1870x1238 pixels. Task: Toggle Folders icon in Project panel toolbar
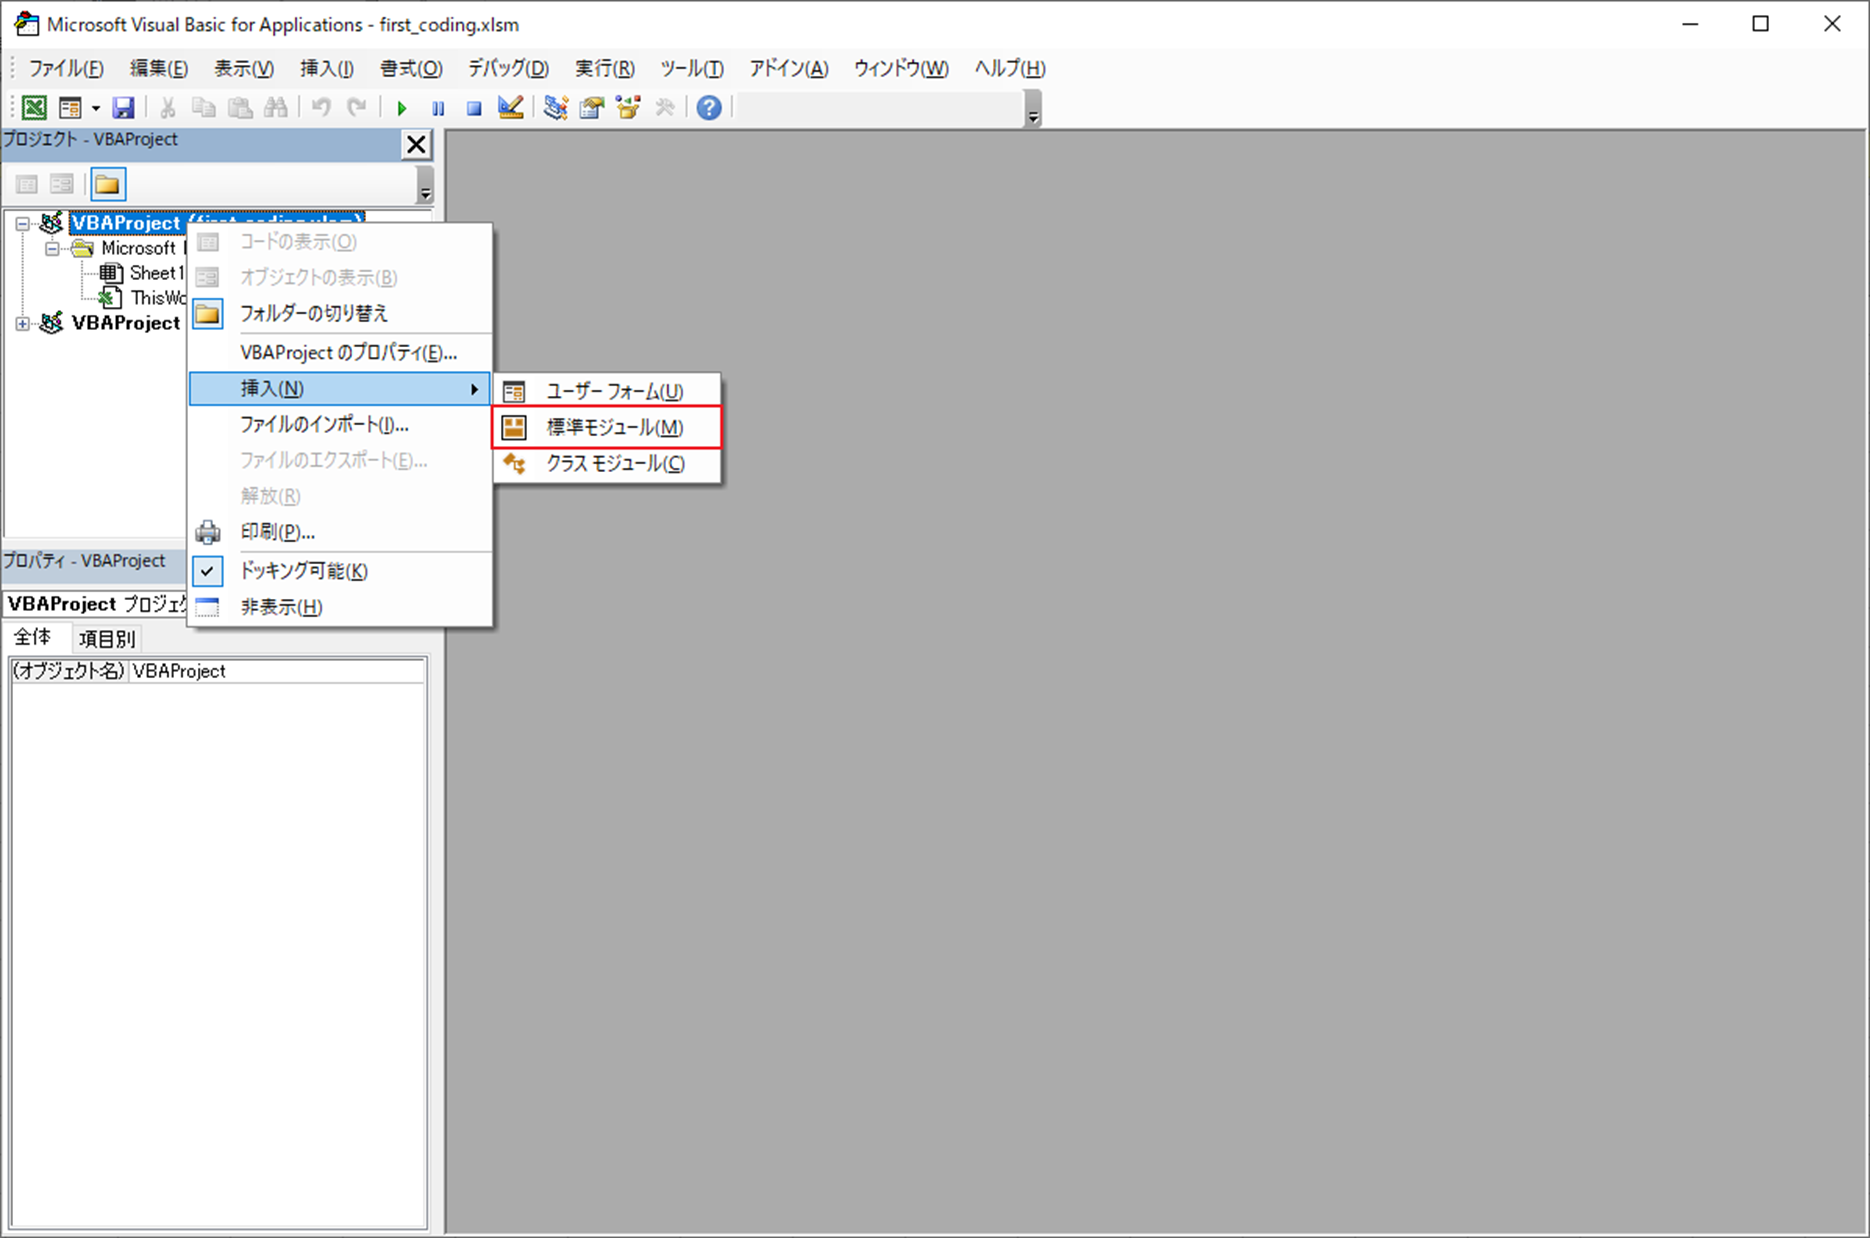coord(107,184)
